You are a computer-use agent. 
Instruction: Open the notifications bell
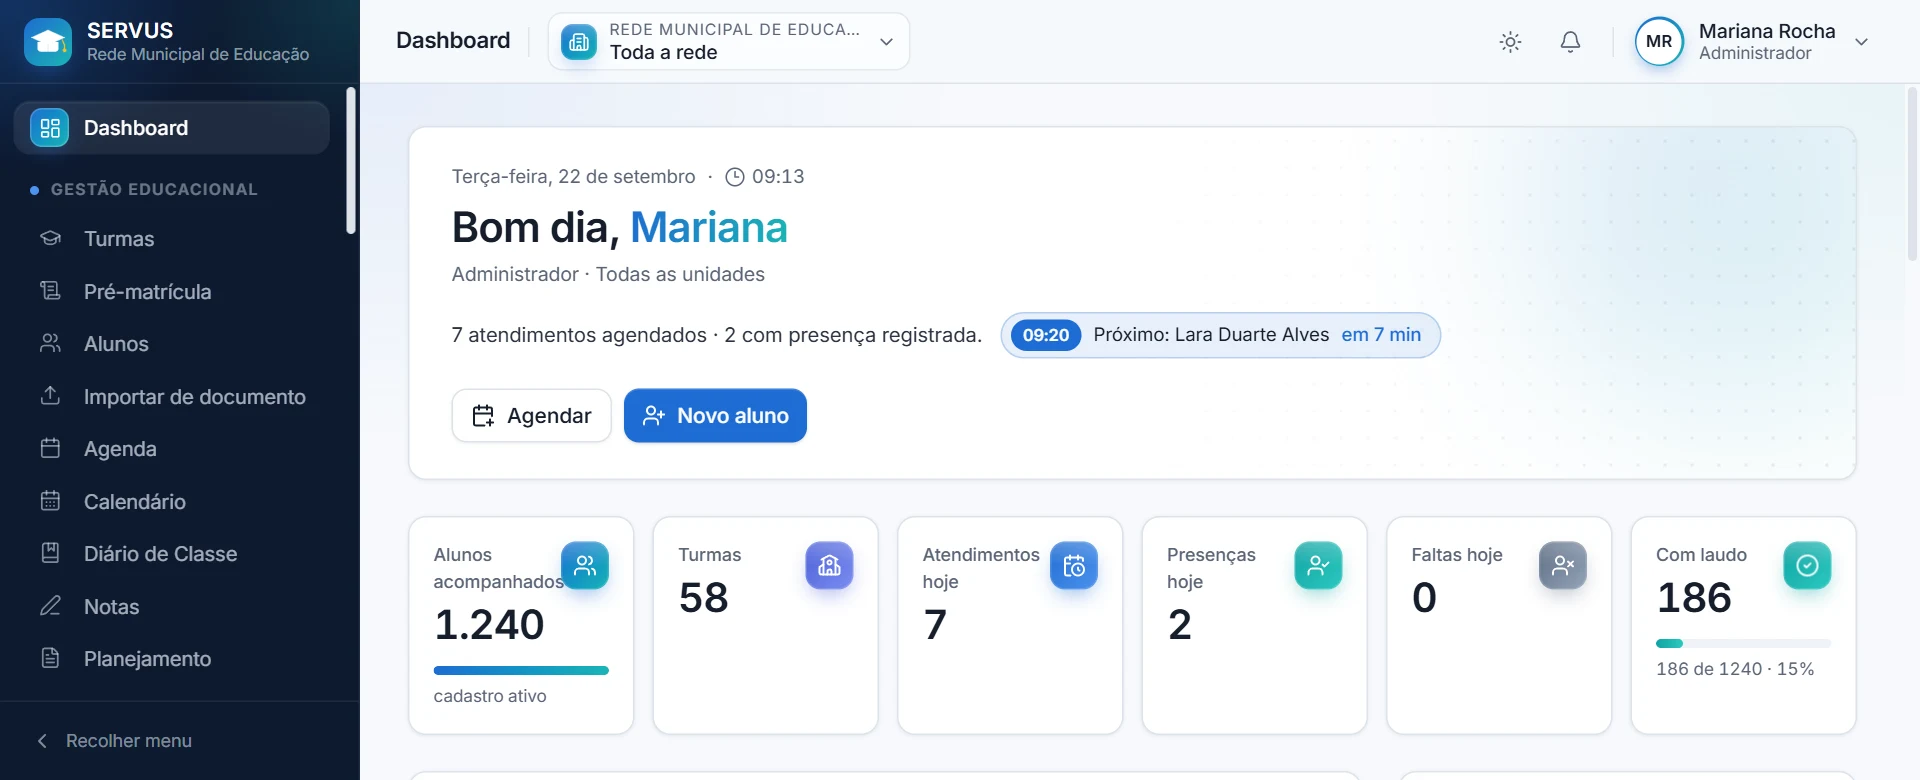tap(1570, 42)
